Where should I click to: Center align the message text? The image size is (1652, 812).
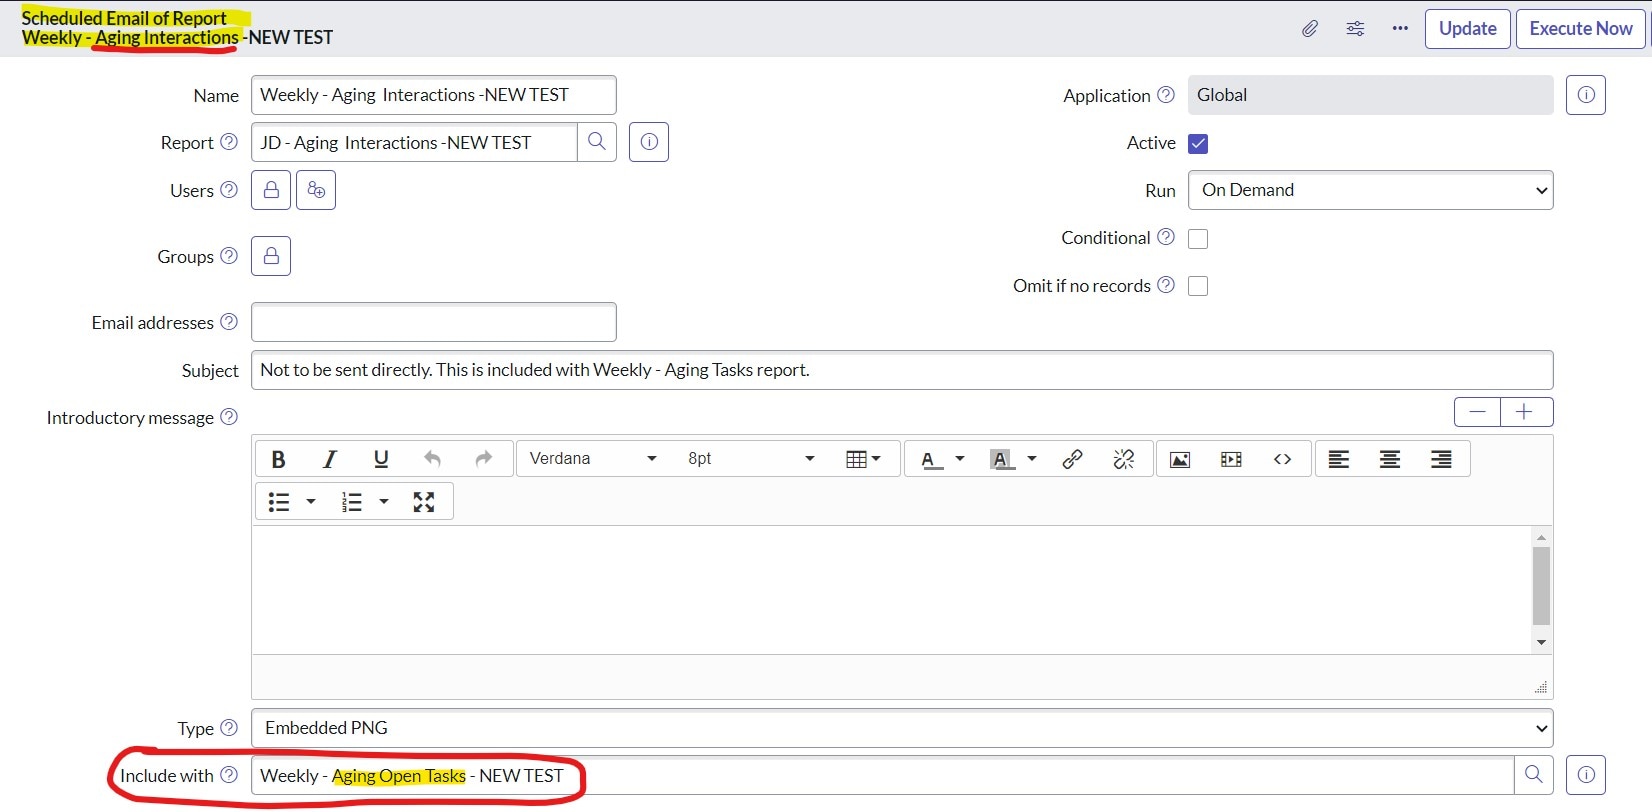[x=1390, y=459]
